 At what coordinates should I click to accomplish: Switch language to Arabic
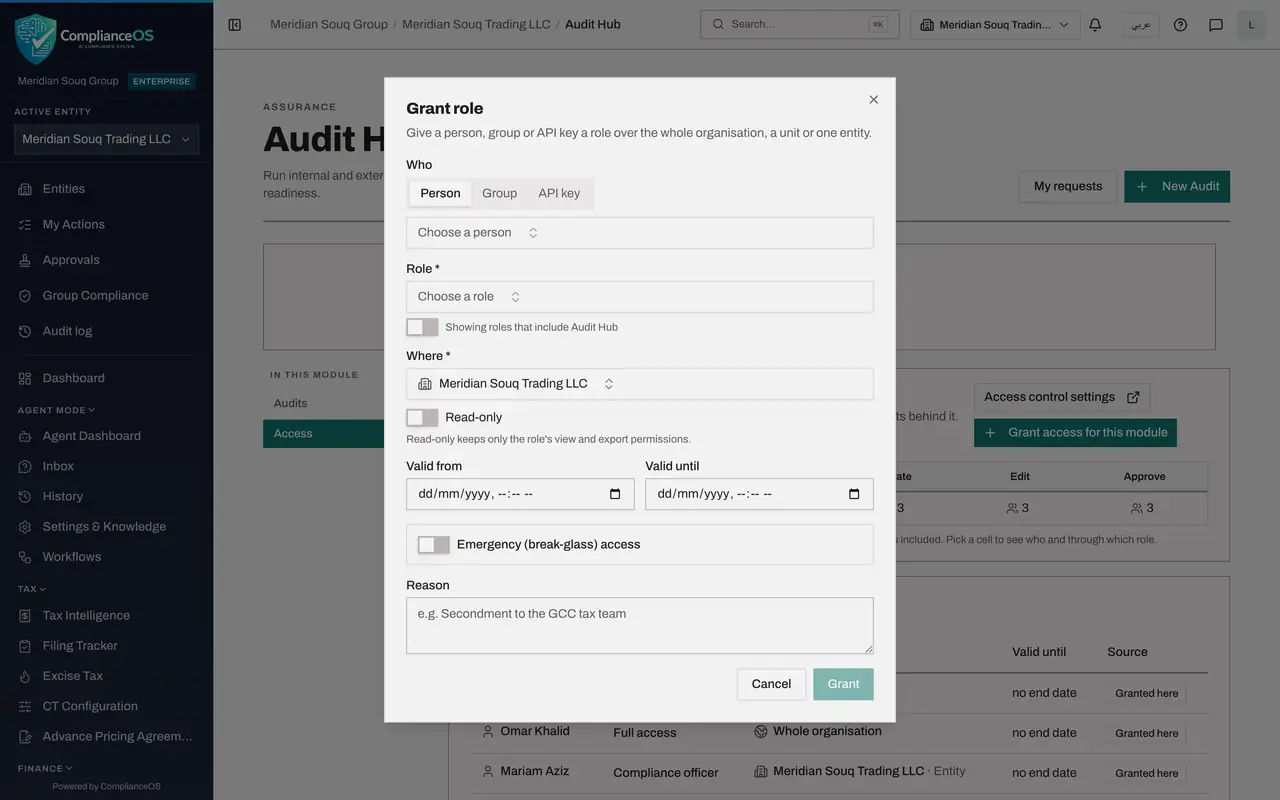coord(1141,25)
